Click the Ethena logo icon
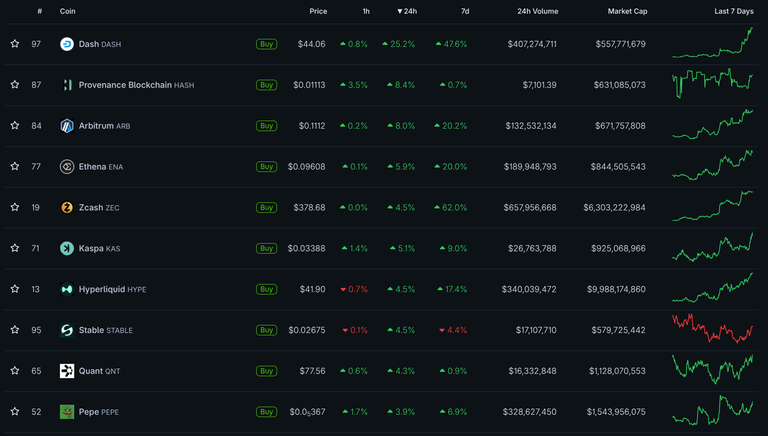 click(x=67, y=167)
